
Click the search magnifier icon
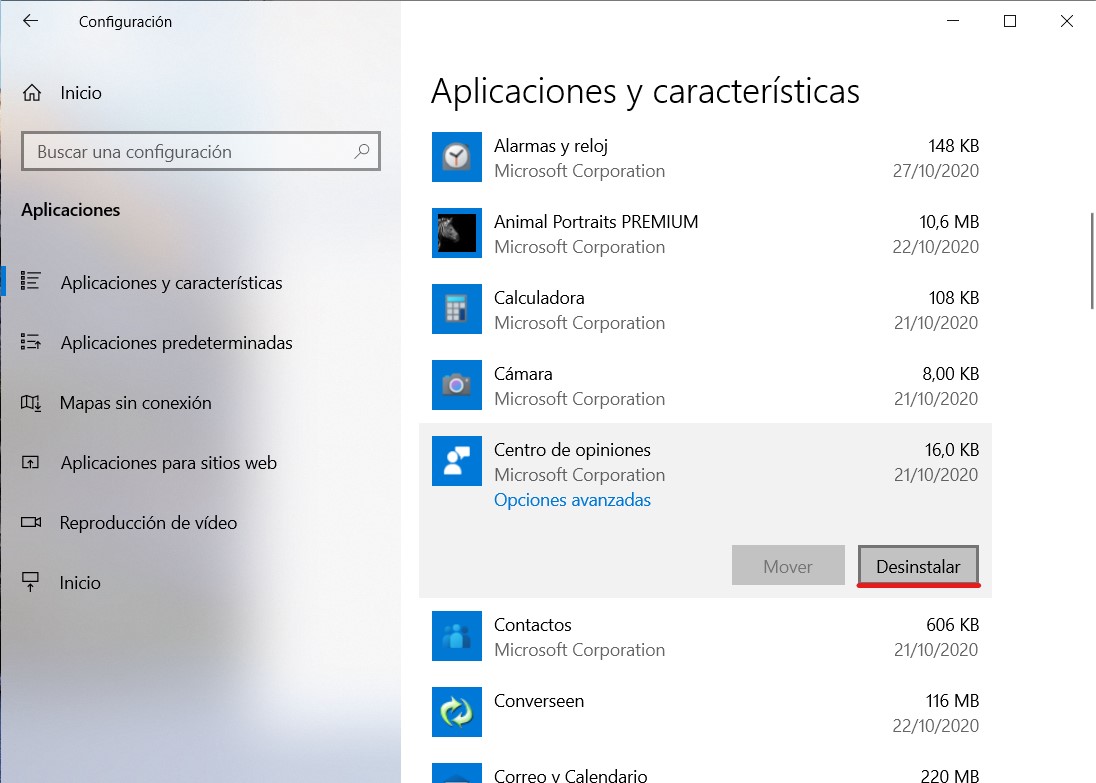pos(361,152)
